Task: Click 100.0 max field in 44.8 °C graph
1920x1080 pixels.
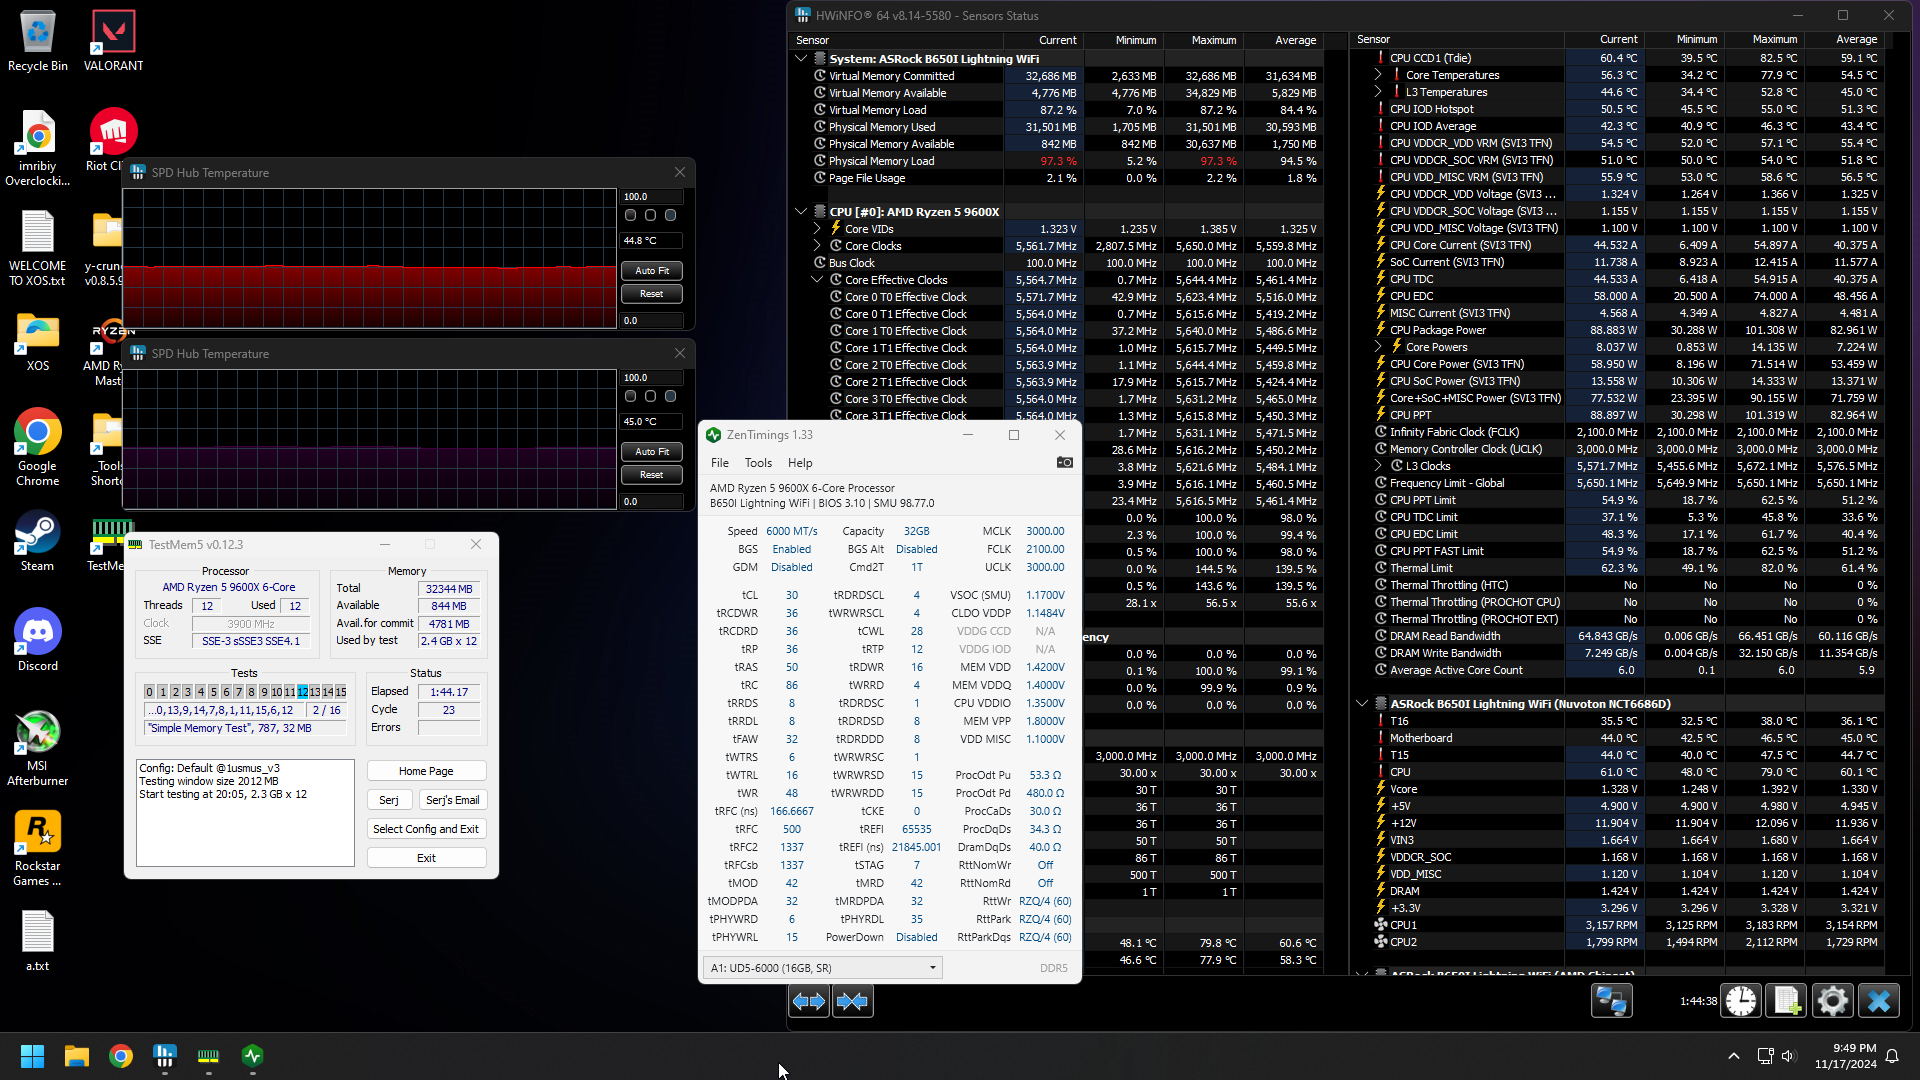Action: point(652,197)
